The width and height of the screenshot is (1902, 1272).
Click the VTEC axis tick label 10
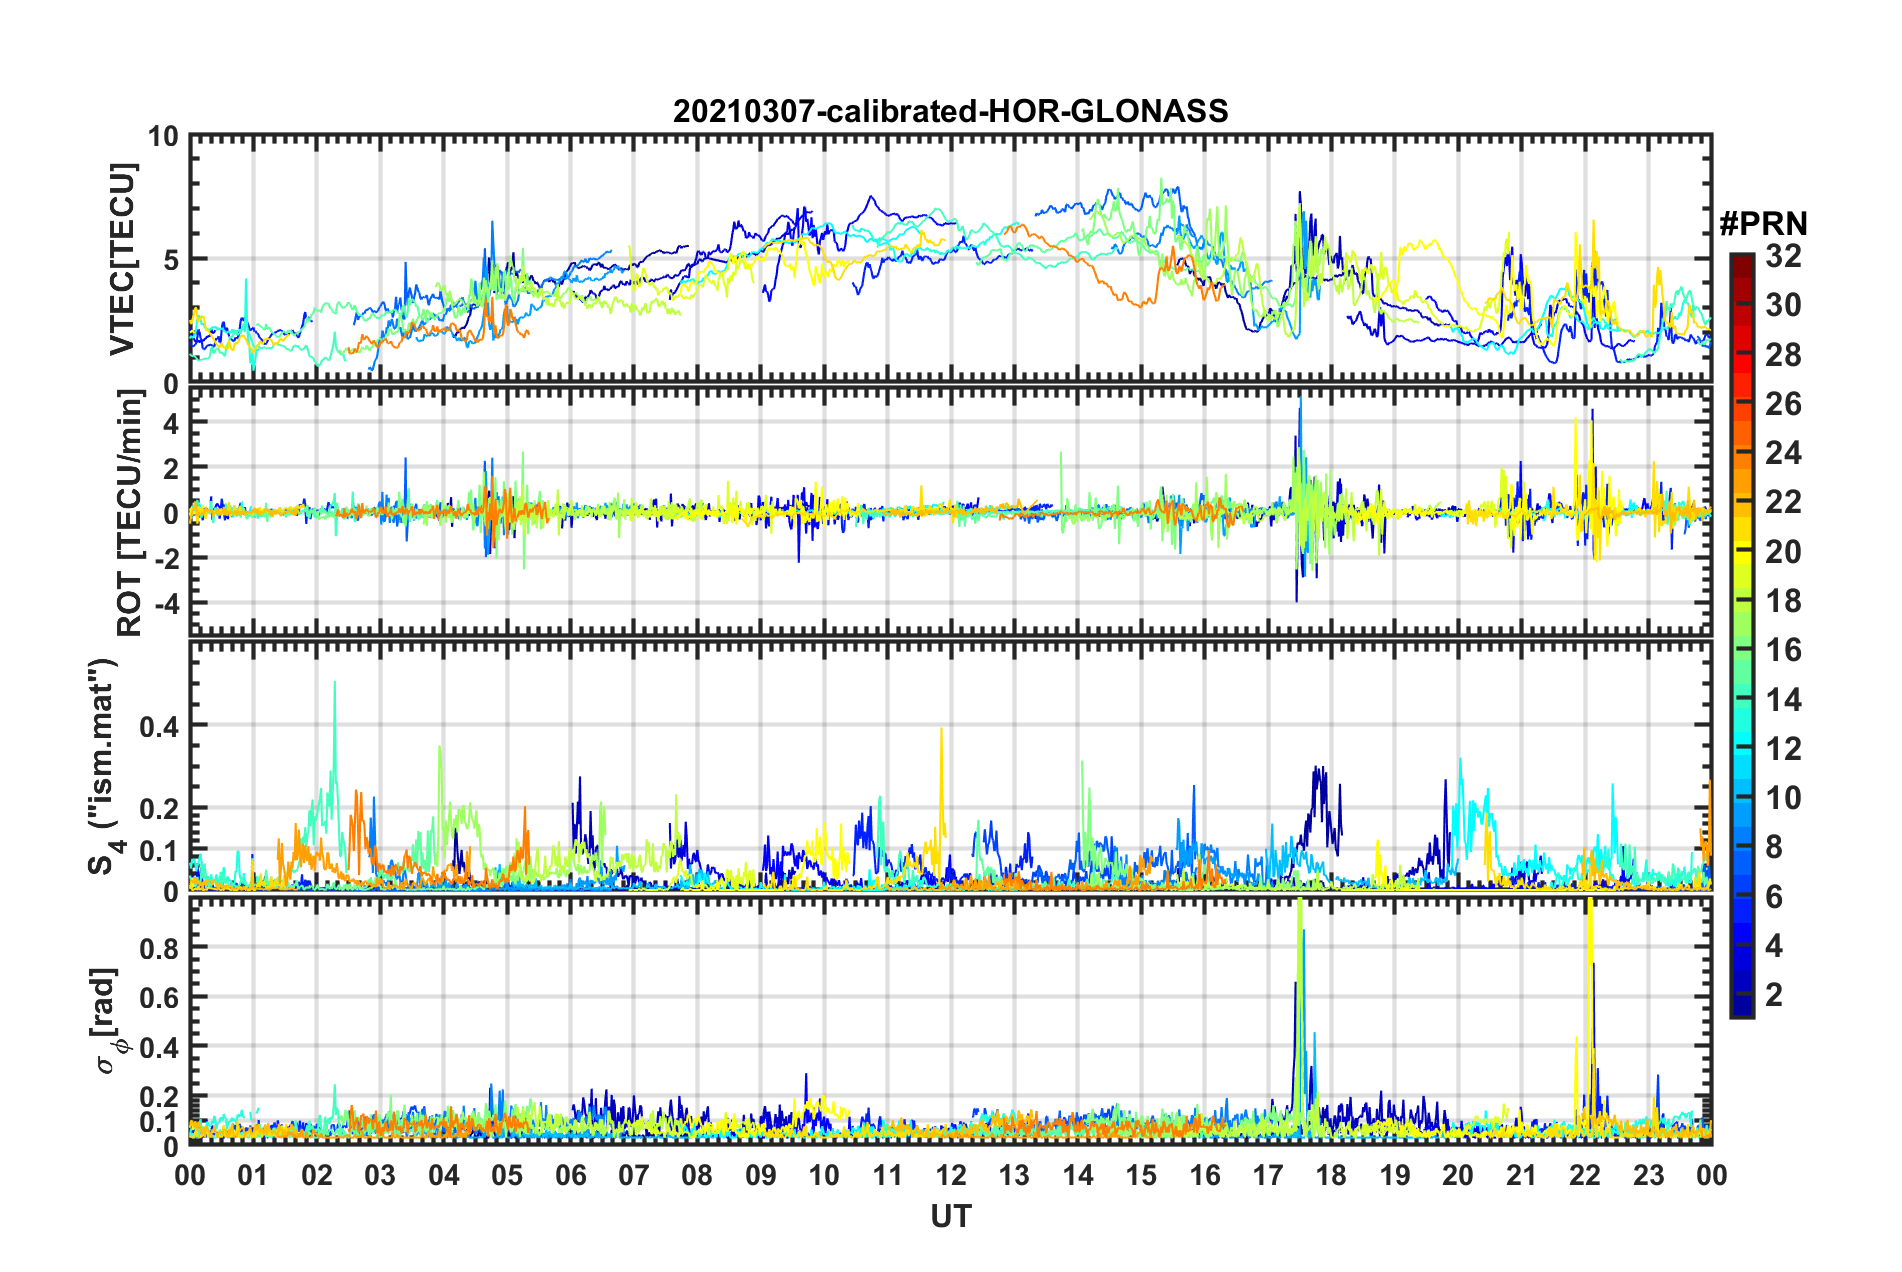[163, 137]
